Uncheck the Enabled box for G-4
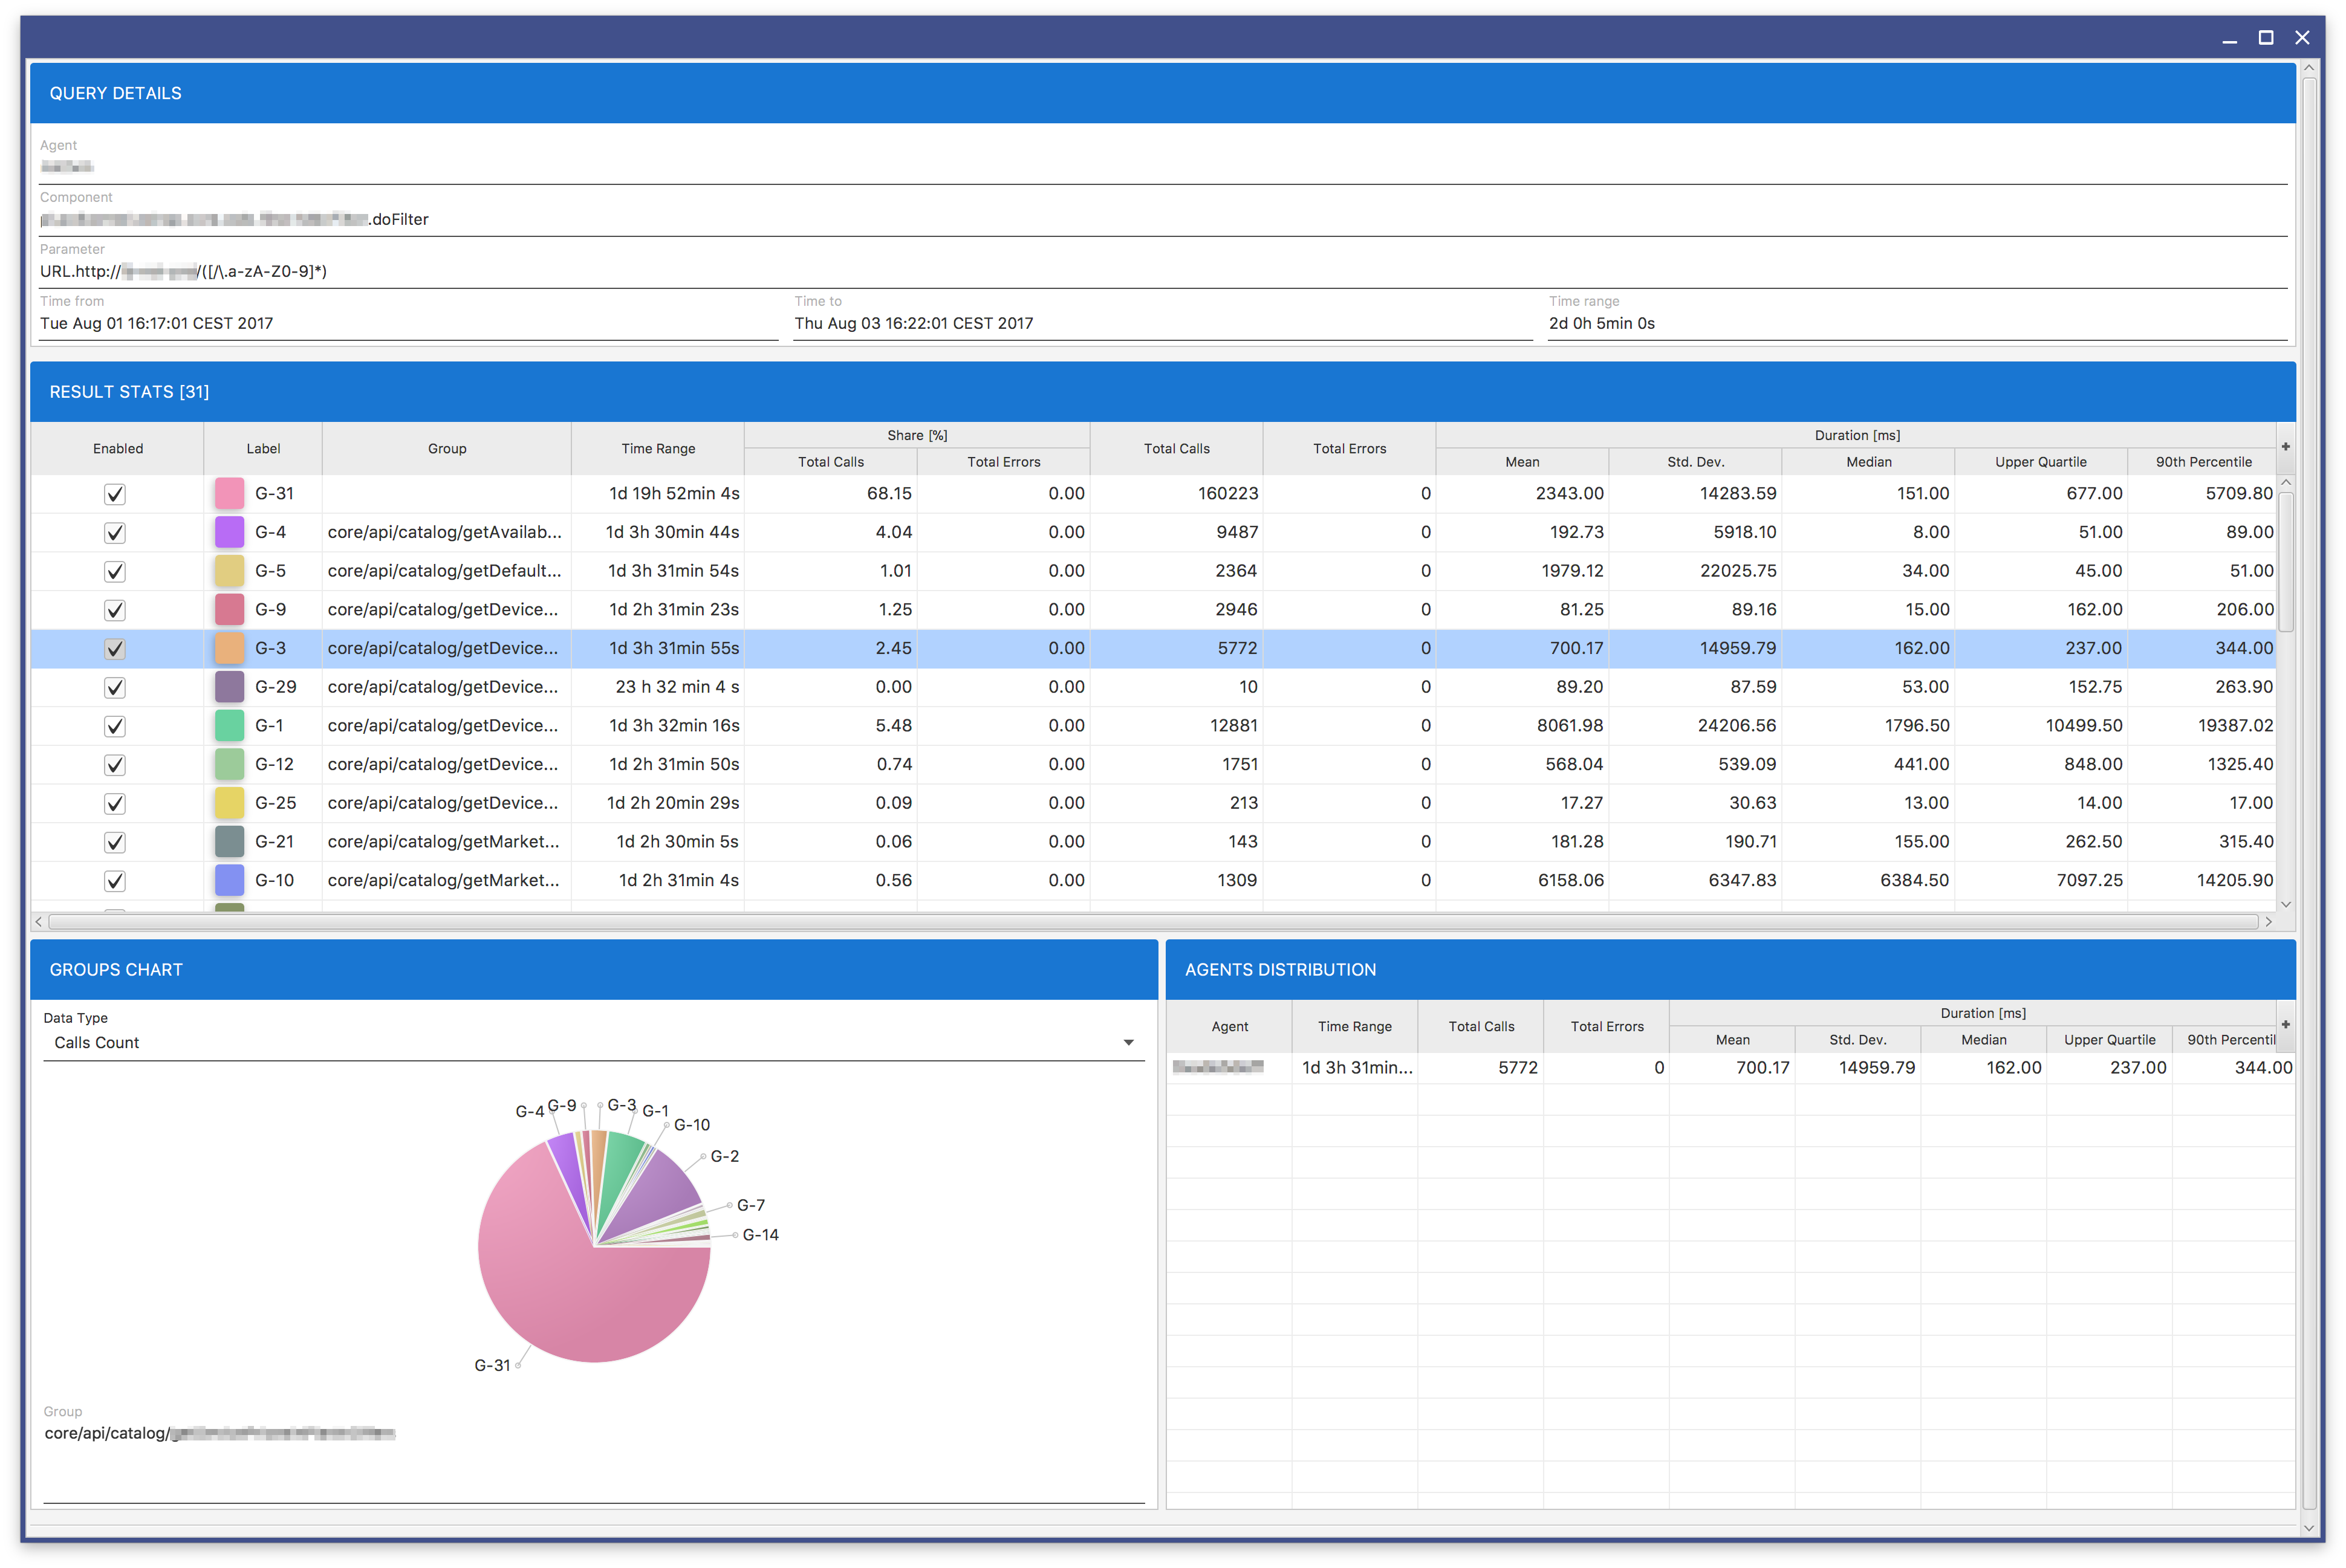 (115, 533)
